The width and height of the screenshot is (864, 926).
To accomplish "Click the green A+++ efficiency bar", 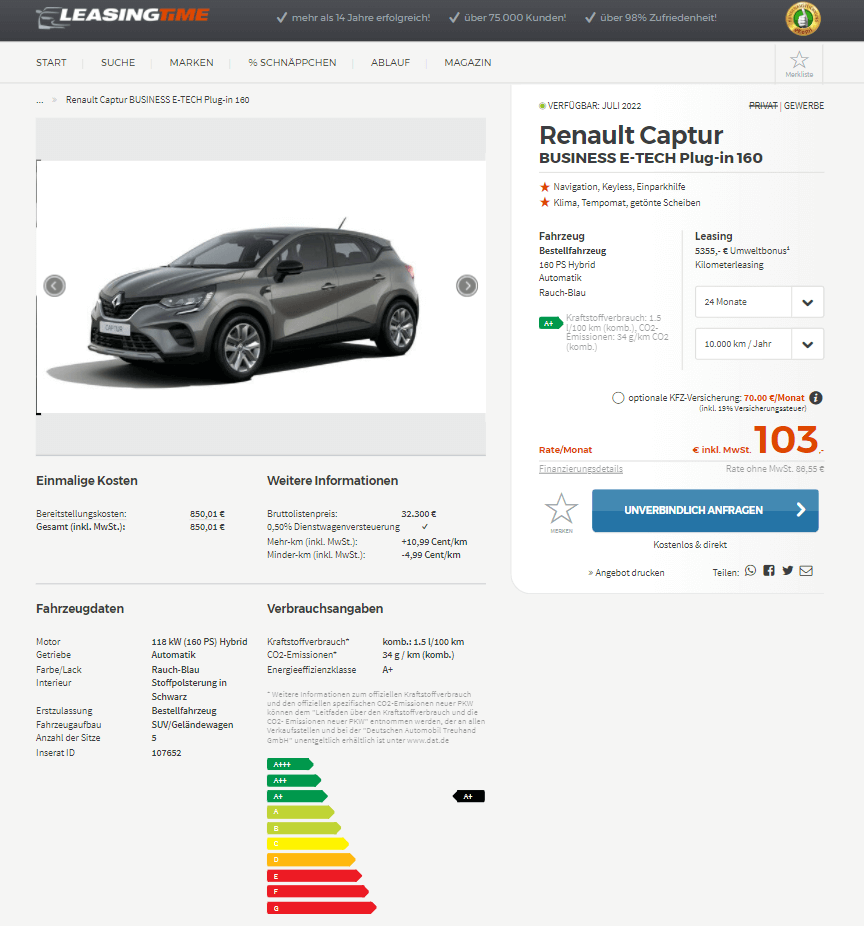I will coord(290,764).
